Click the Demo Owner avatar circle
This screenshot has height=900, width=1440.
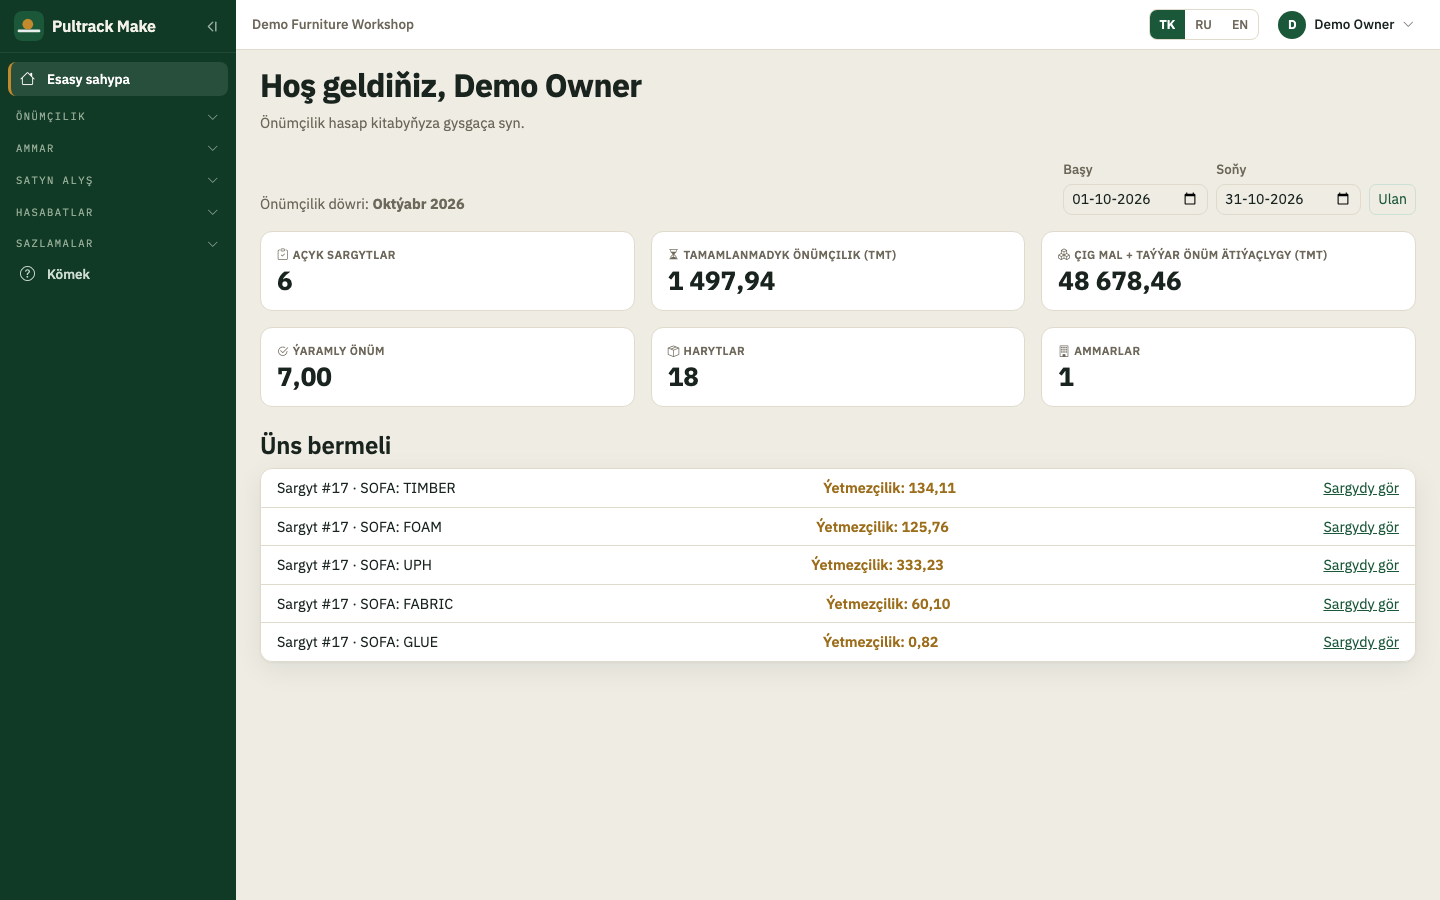pyautogui.click(x=1292, y=25)
